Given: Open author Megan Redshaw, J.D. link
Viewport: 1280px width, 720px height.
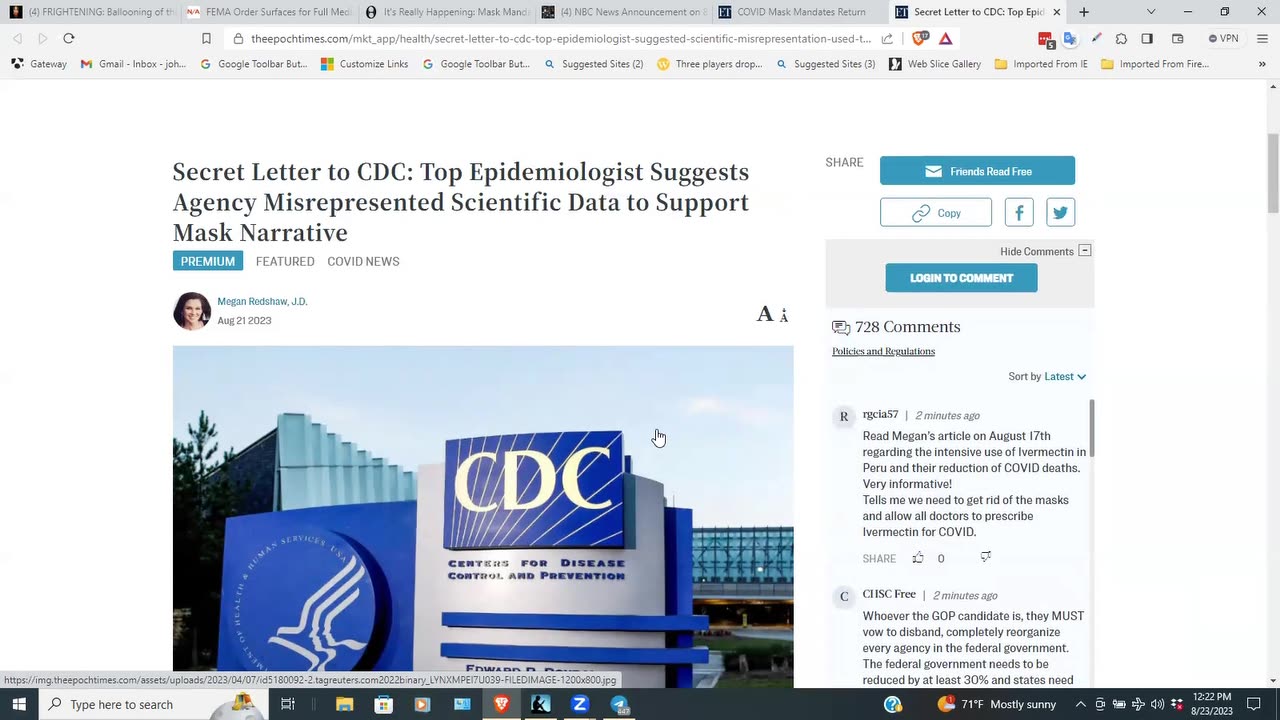Looking at the screenshot, I should pyautogui.click(x=262, y=301).
